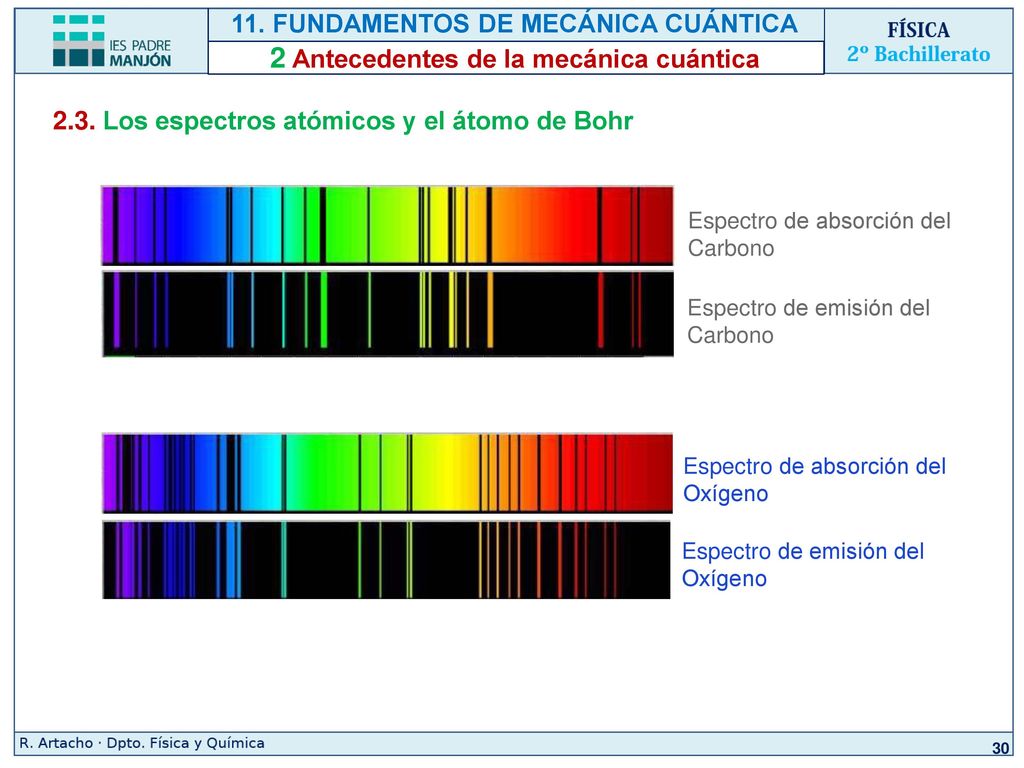Image resolution: width=1024 pixels, height=768 pixels.
Task: Click footer 'R. Artacho · Dpto. Física y Química'
Action: point(142,743)
